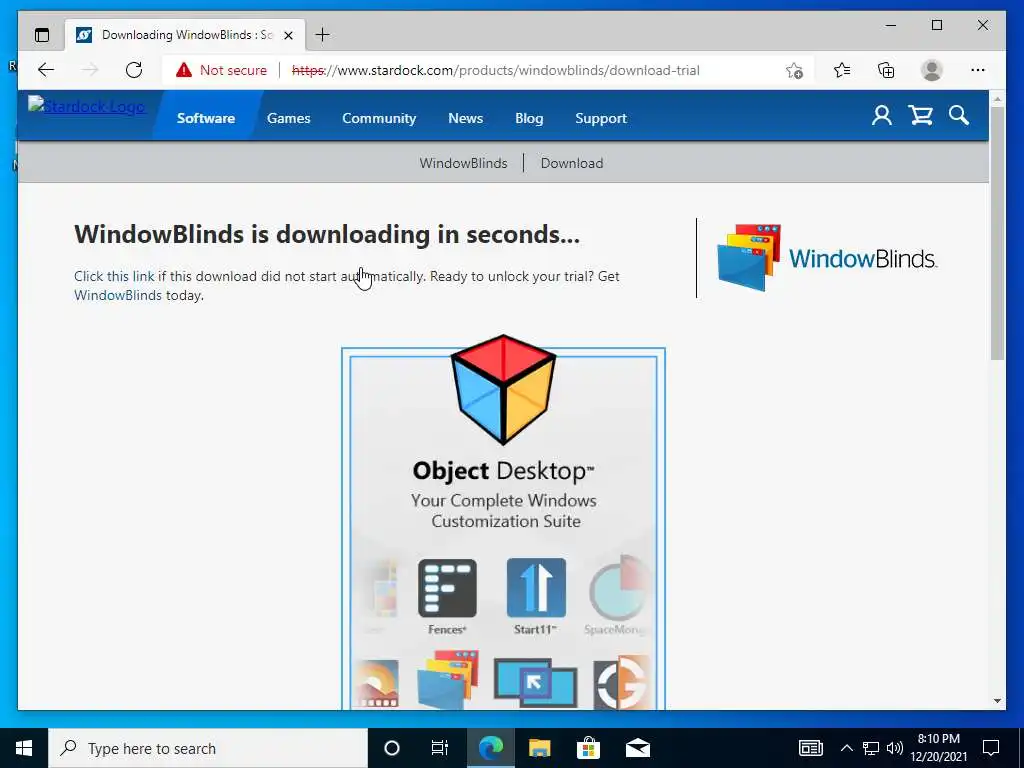1024x768 pixels.
Task: Open the Windows Start menu
Action: coord(24,748)
